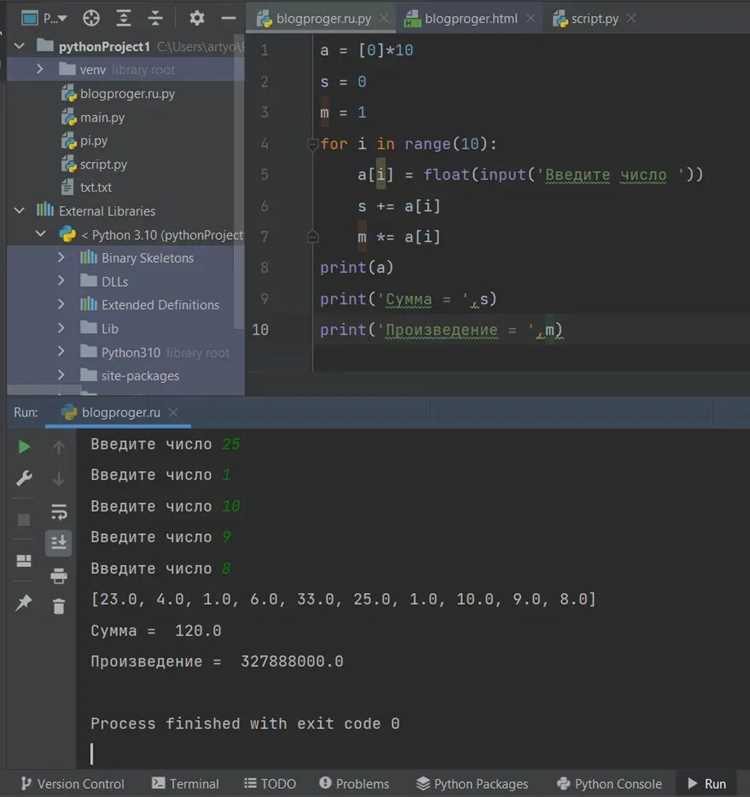Open the Python Console tool window
This screenshot has width=750, height=797.
coord(609,784)
